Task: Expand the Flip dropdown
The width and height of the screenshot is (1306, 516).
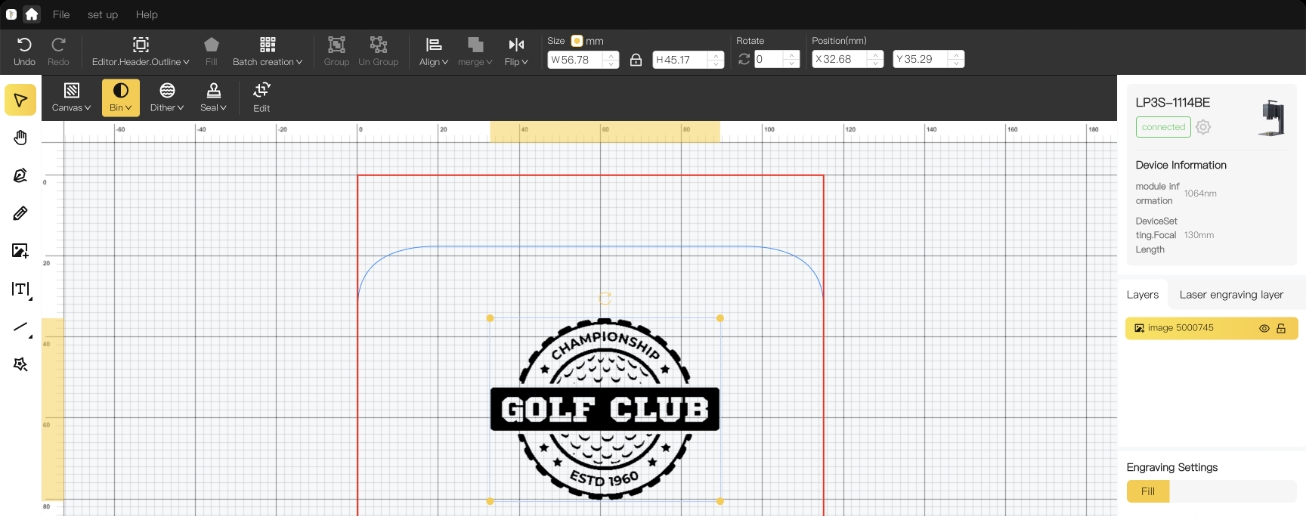Action: (516, 51)
